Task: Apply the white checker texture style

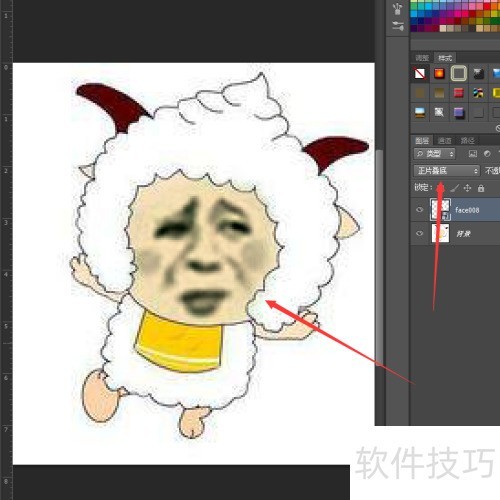Action: (439, 112)
